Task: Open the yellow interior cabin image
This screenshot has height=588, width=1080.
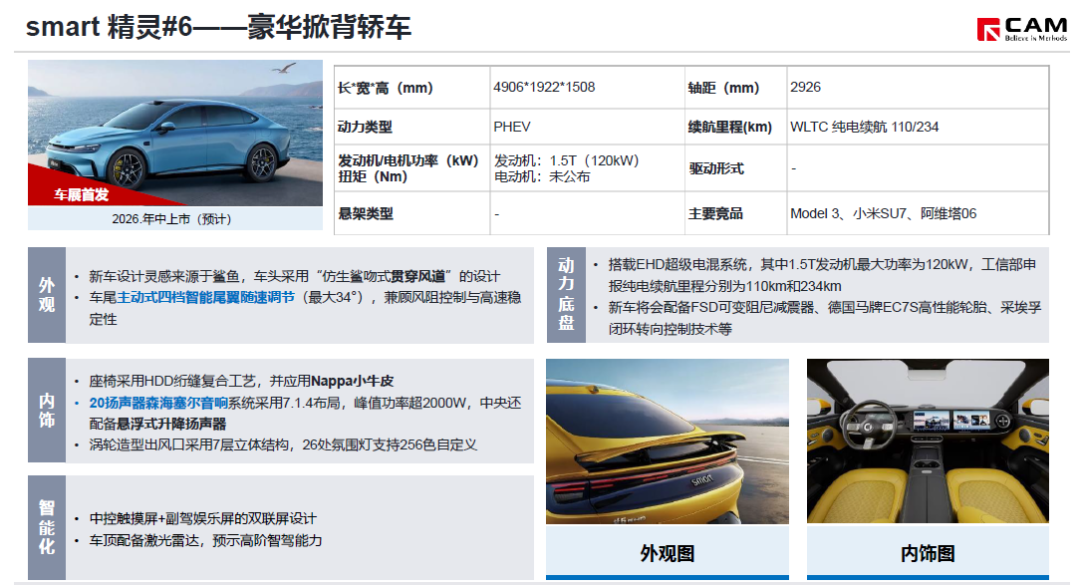Action: [927, 441]
